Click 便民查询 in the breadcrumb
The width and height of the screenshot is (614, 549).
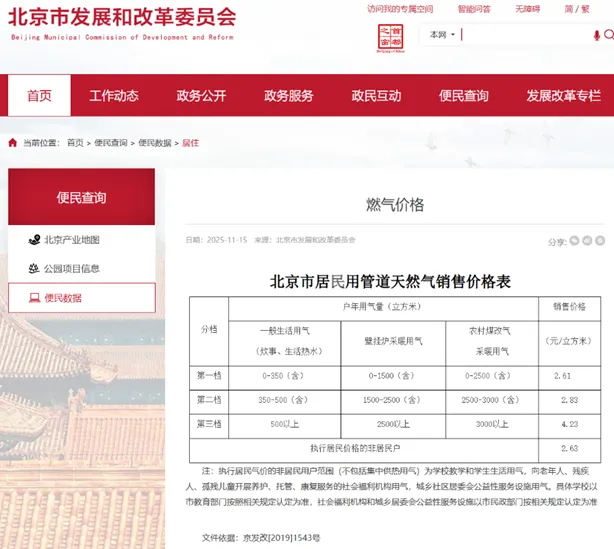pos(111,143)
